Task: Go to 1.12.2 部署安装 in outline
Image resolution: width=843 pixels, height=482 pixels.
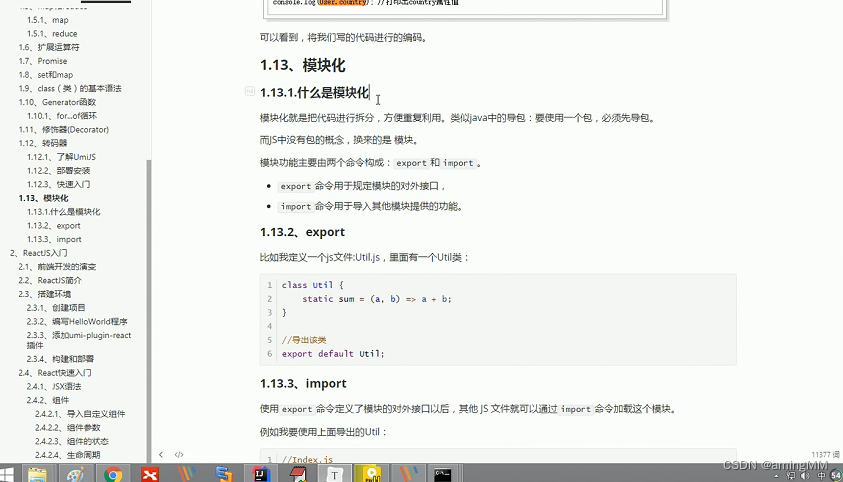Action: [59, 170]
